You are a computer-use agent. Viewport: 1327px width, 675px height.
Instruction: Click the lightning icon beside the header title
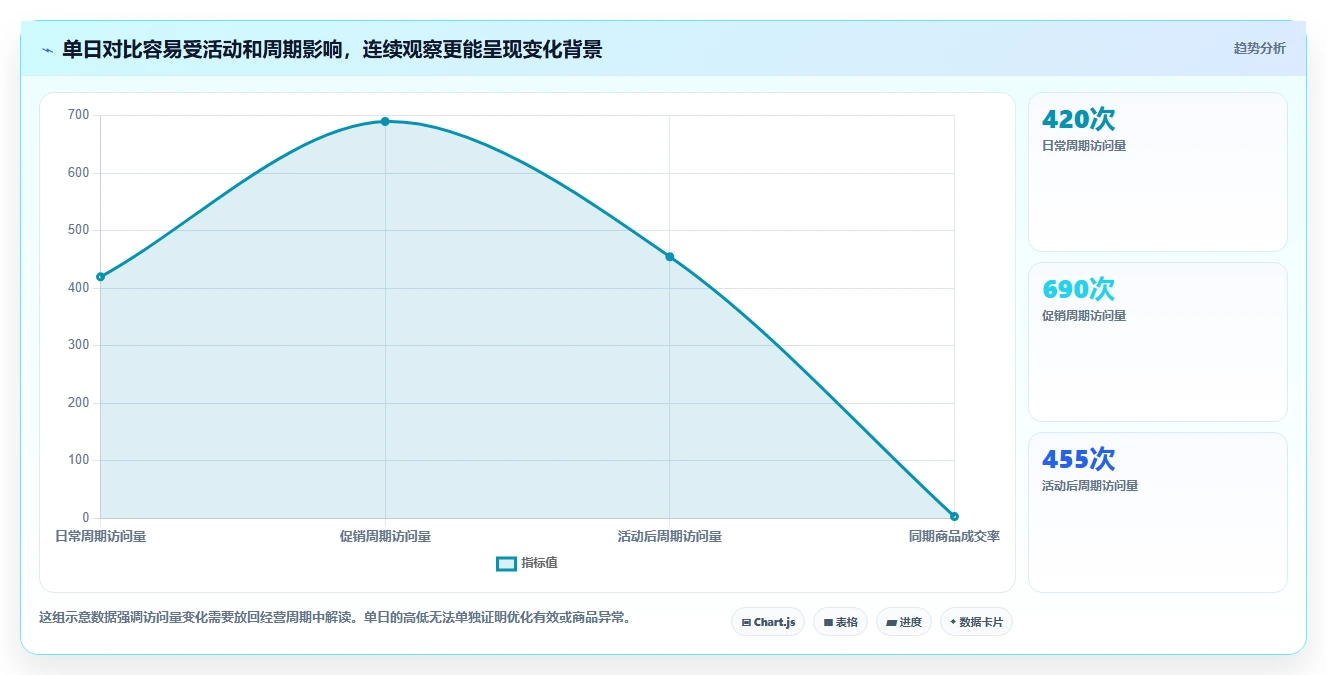point(47,50)
